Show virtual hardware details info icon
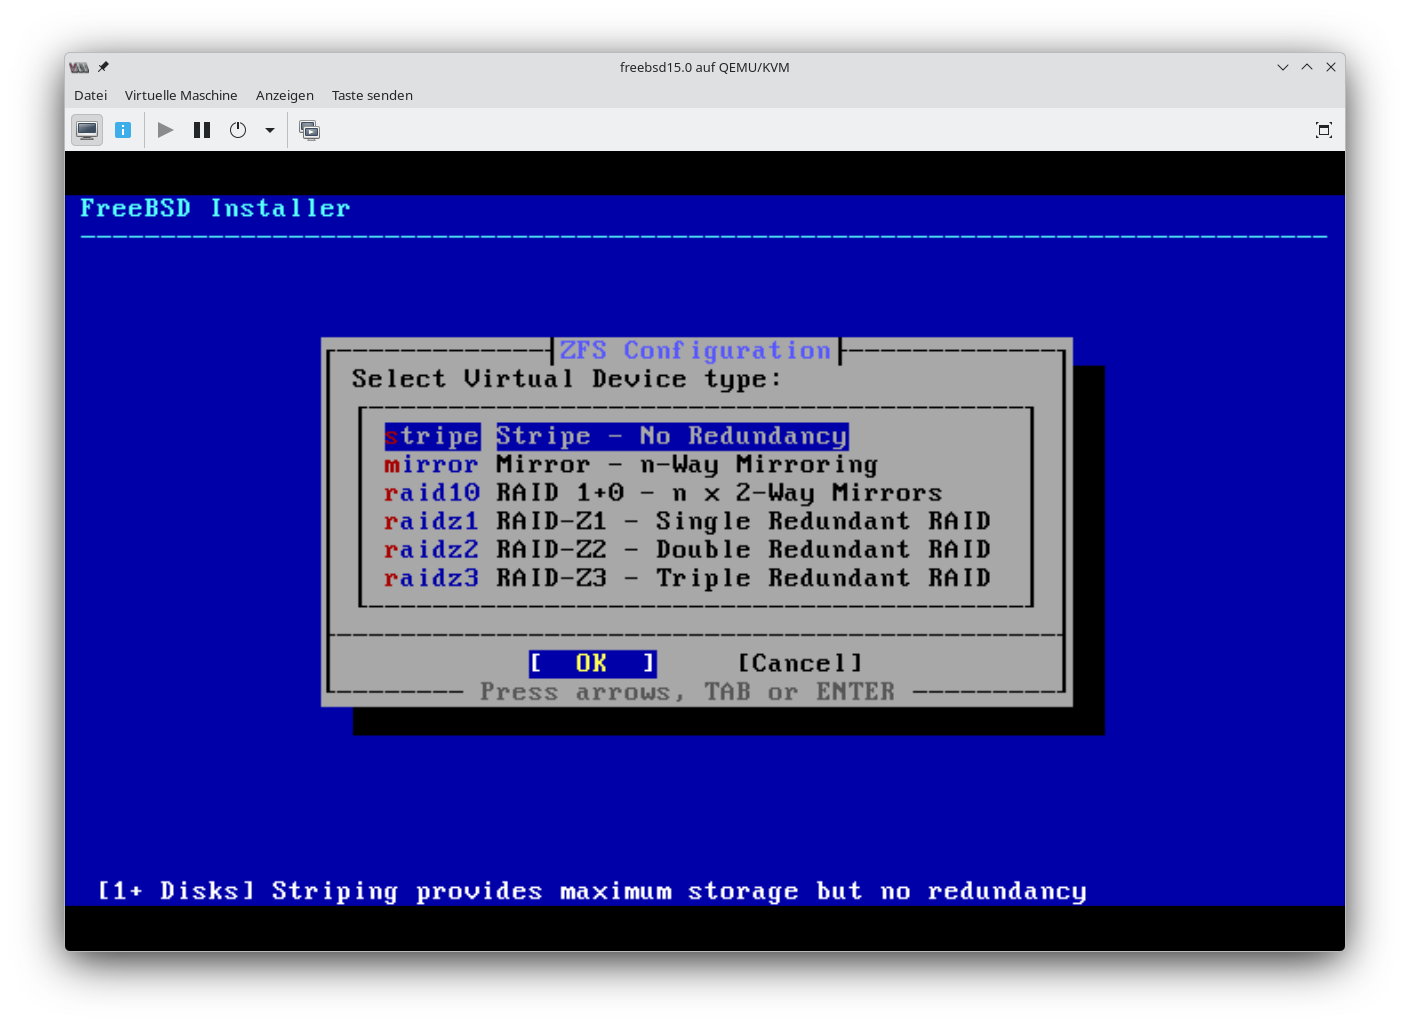The image size is (1410, 1028). click(x=123, y=130)
